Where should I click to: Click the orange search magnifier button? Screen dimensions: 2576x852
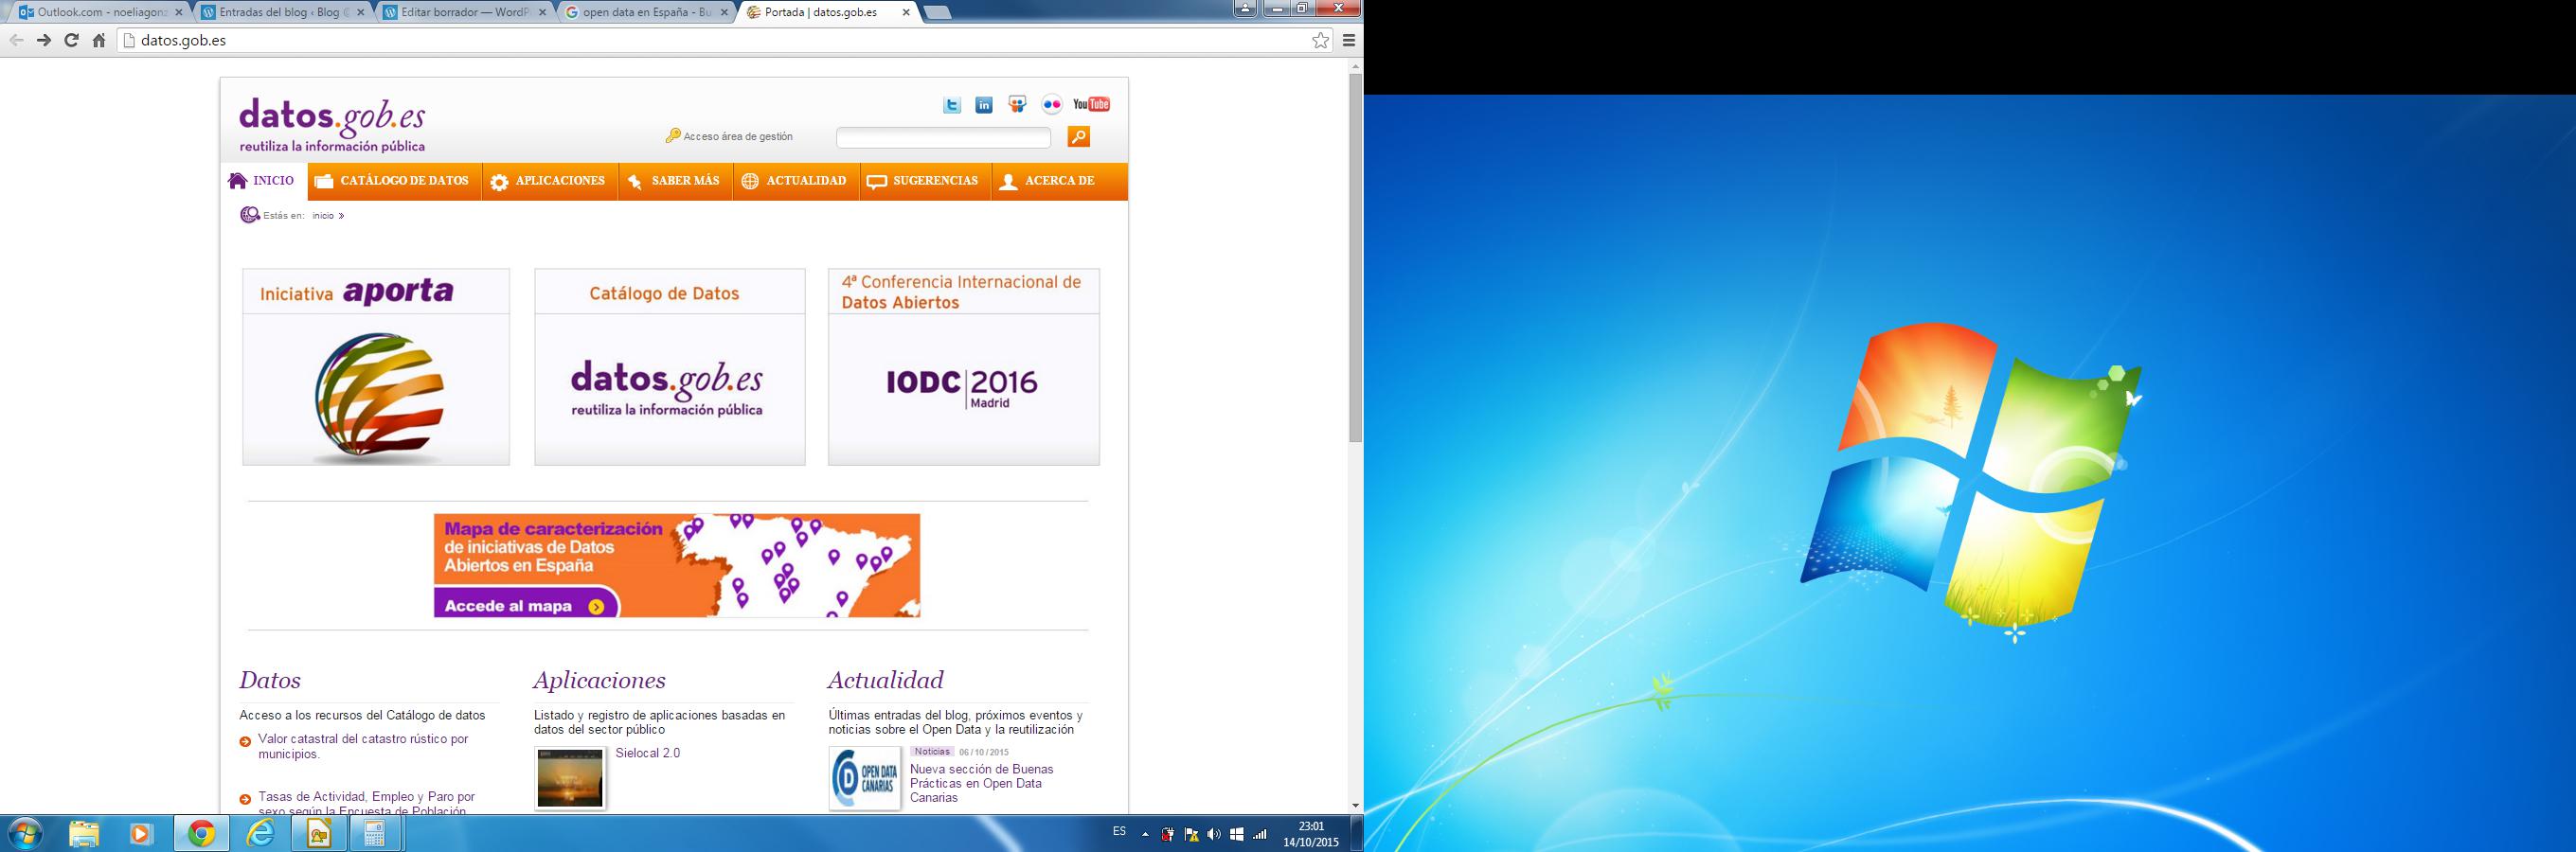[1078, 137]
